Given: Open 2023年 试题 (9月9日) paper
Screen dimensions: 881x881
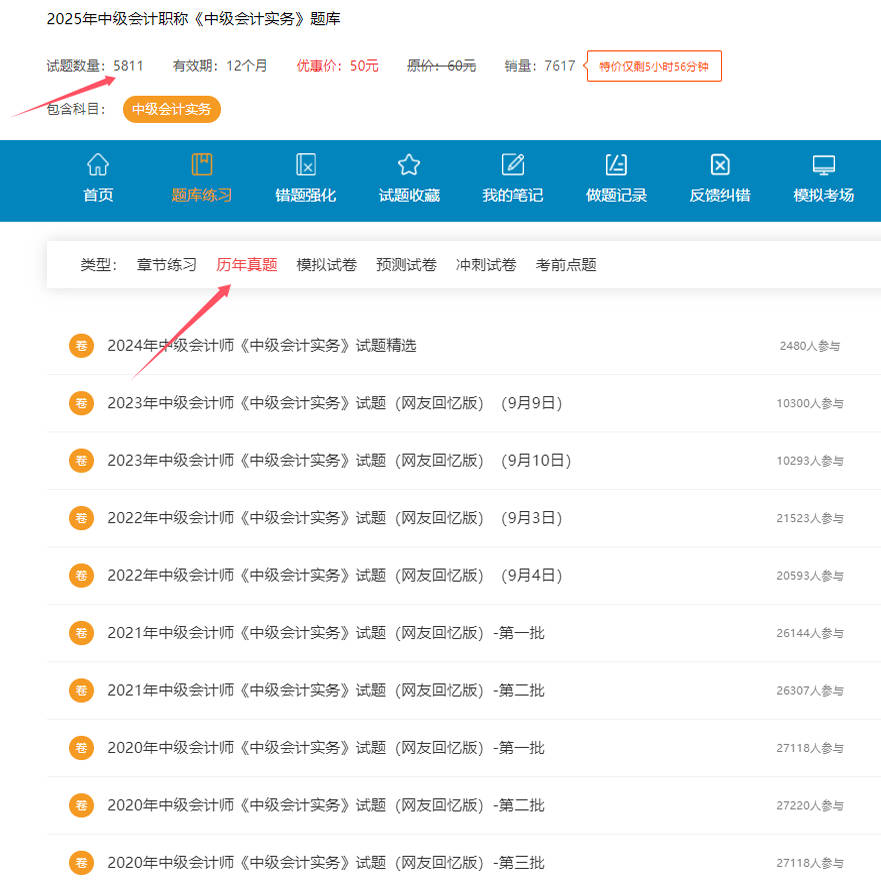Looking at the screenshot, I should point(335,403).
